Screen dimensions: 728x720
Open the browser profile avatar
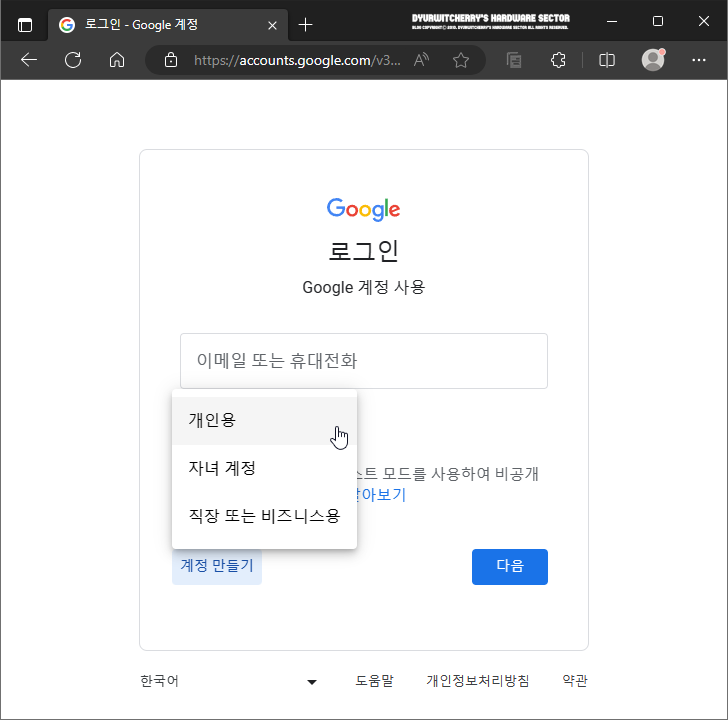coord(653,60)
